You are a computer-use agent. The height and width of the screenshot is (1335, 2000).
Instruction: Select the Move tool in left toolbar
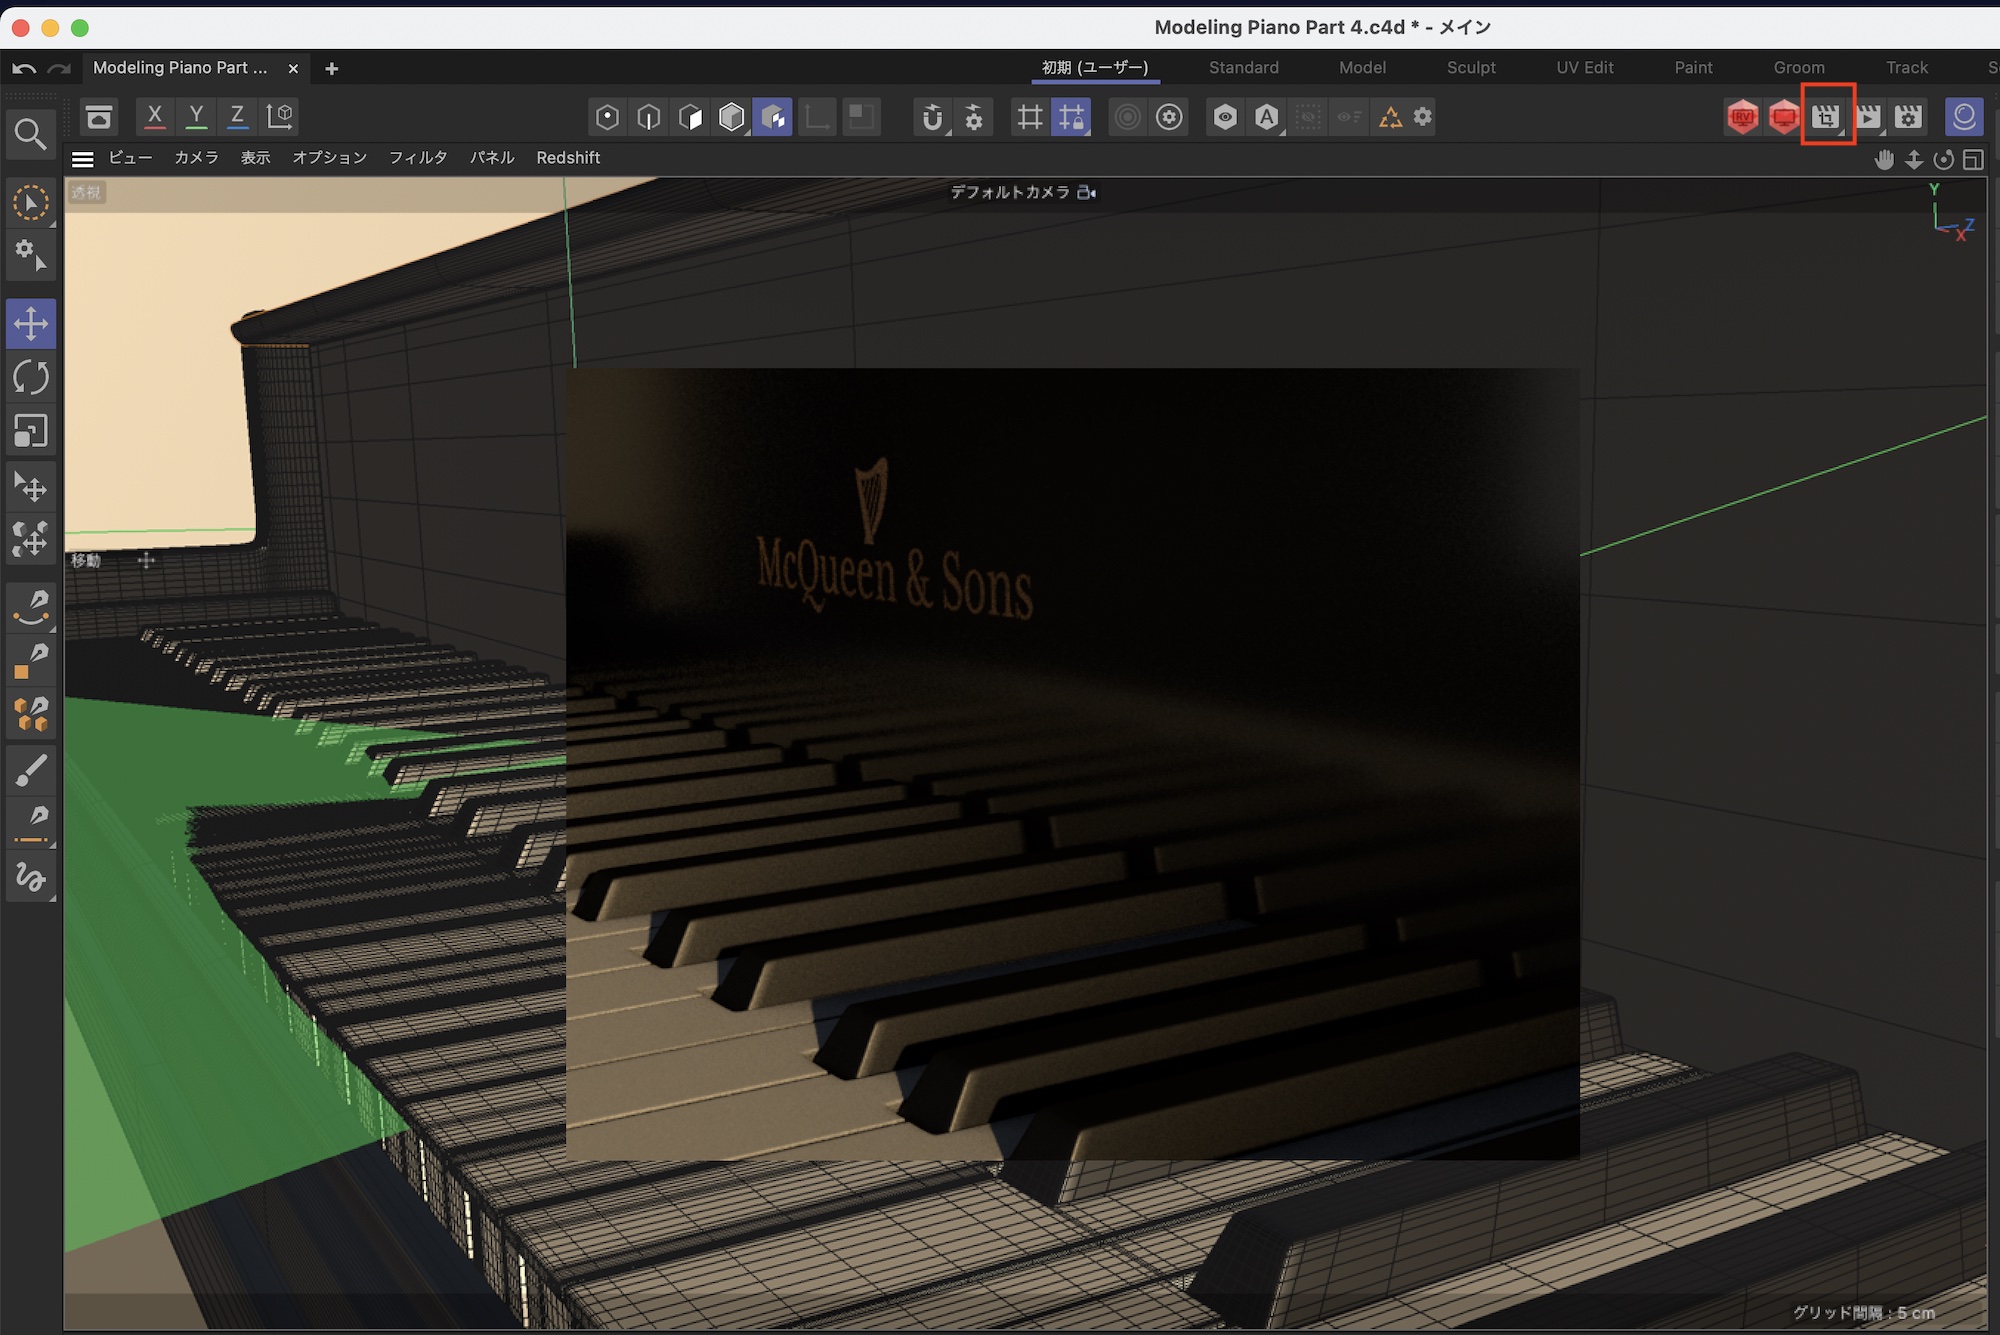(x=31, y=324)
